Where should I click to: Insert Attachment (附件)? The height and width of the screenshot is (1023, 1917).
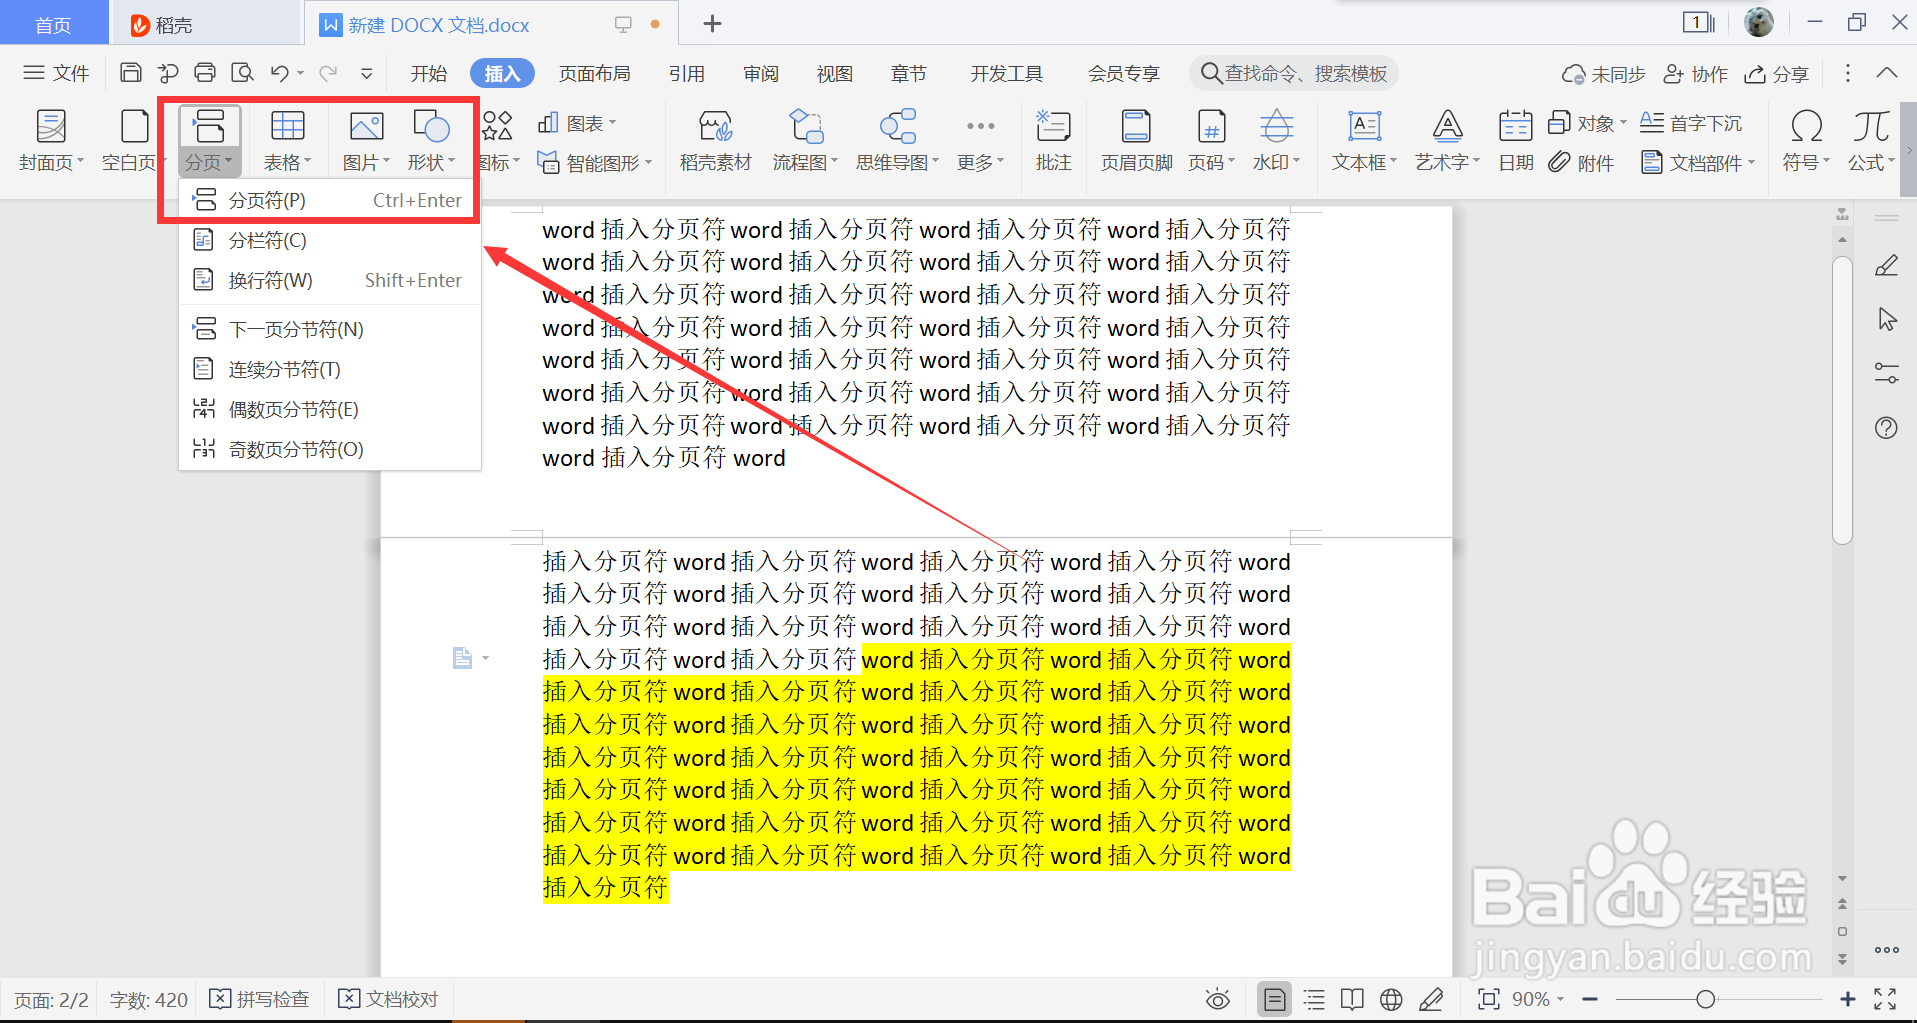click(x=1581, y=162)
